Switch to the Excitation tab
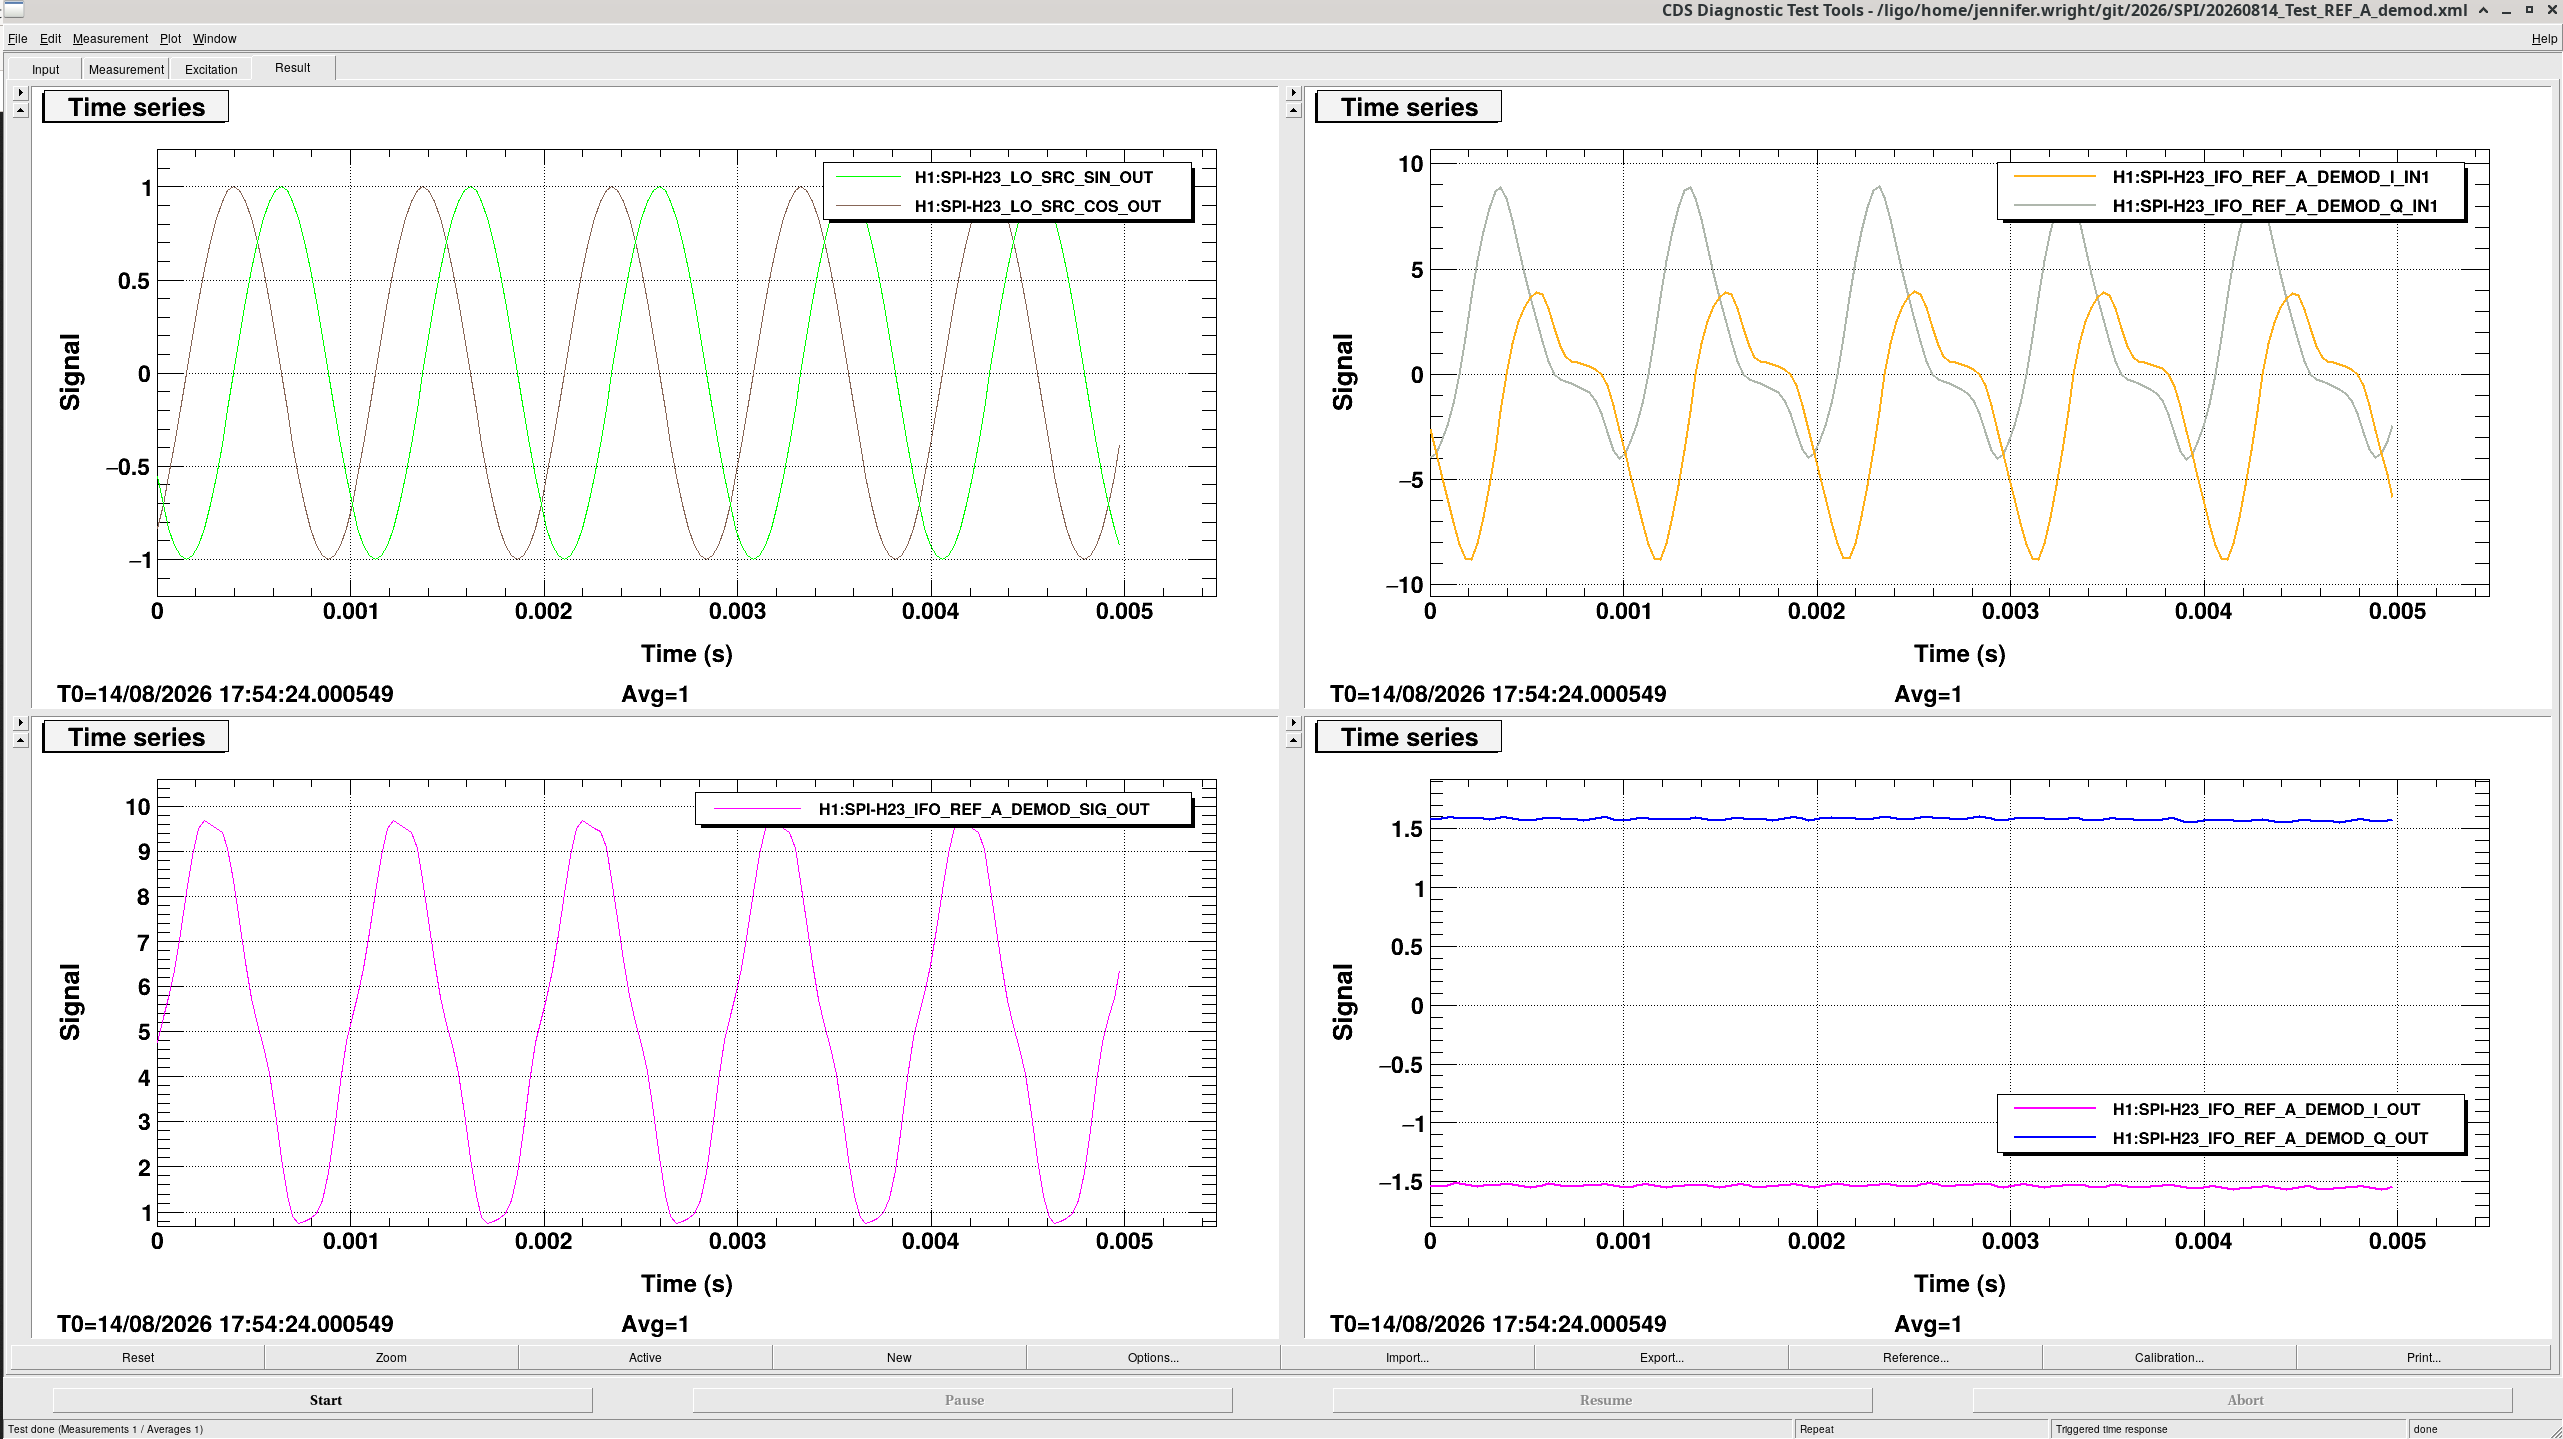 (x=211, y=69)
